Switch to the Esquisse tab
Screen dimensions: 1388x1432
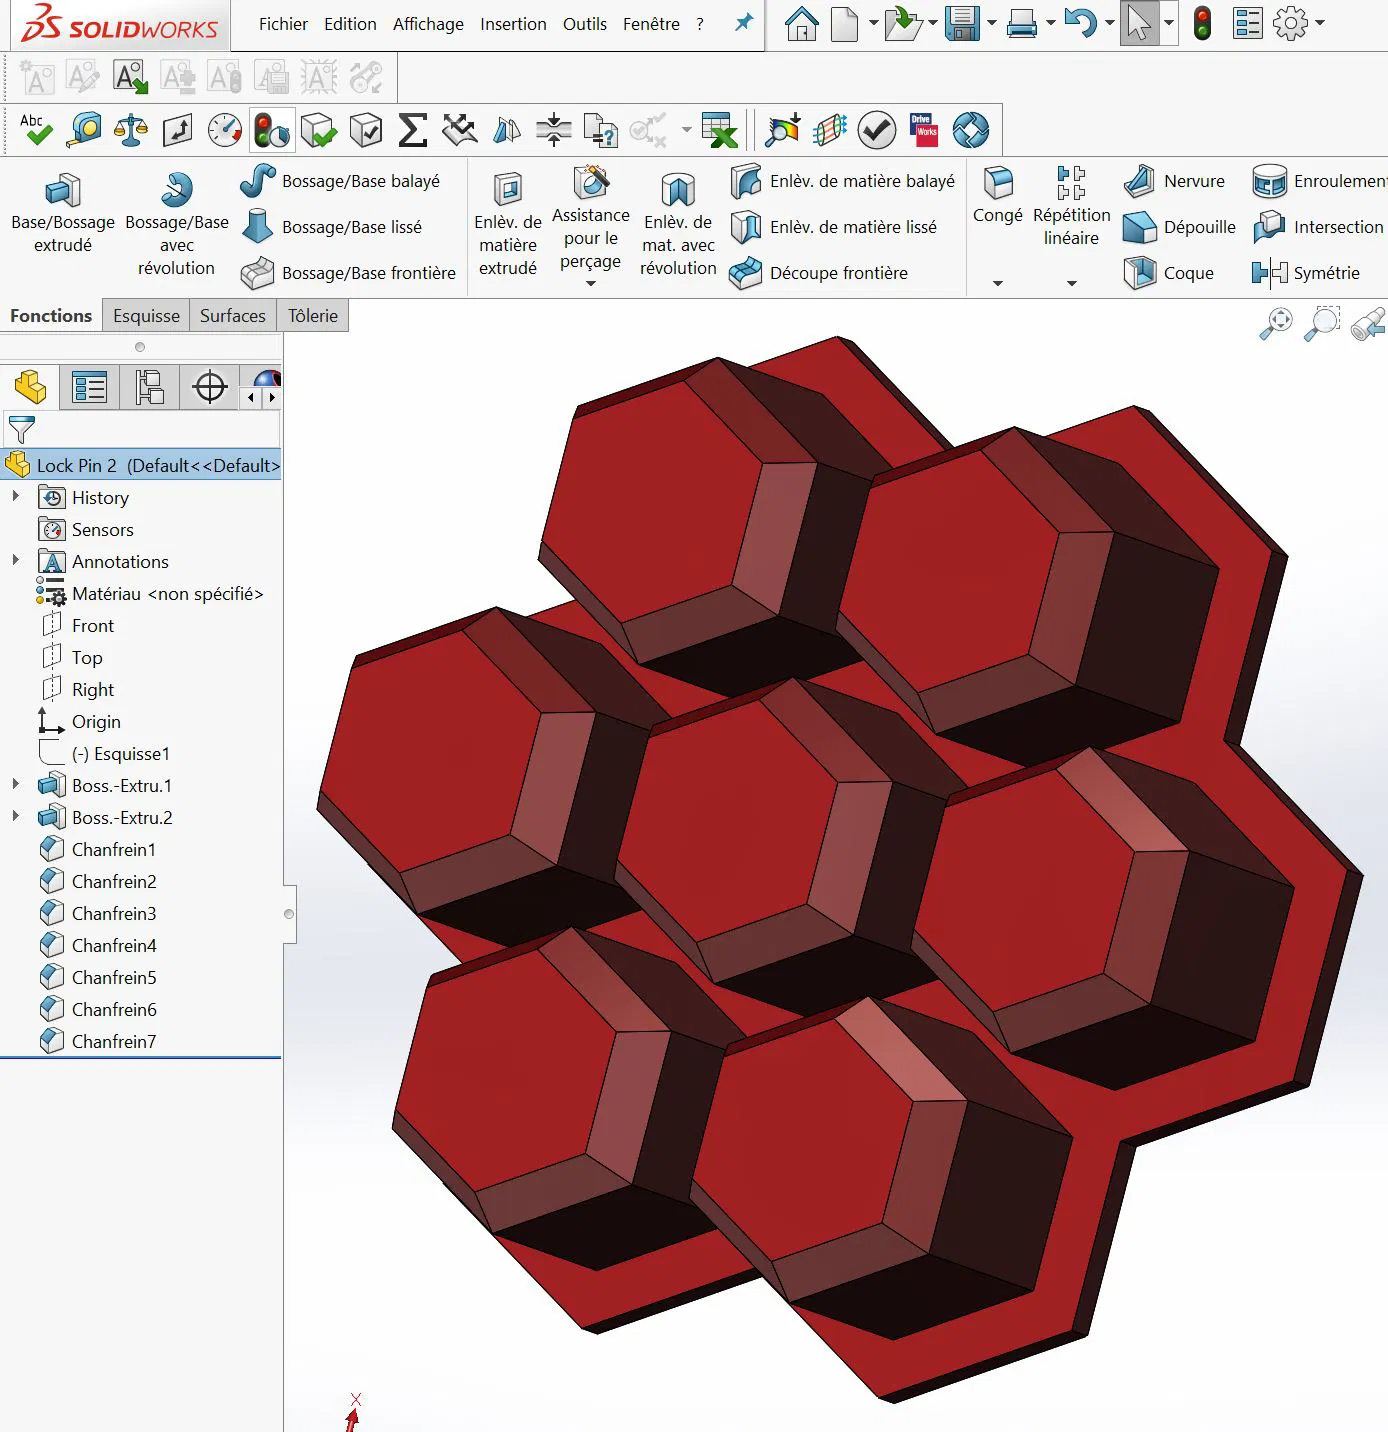pyautogui.click(x=146, y=316)
